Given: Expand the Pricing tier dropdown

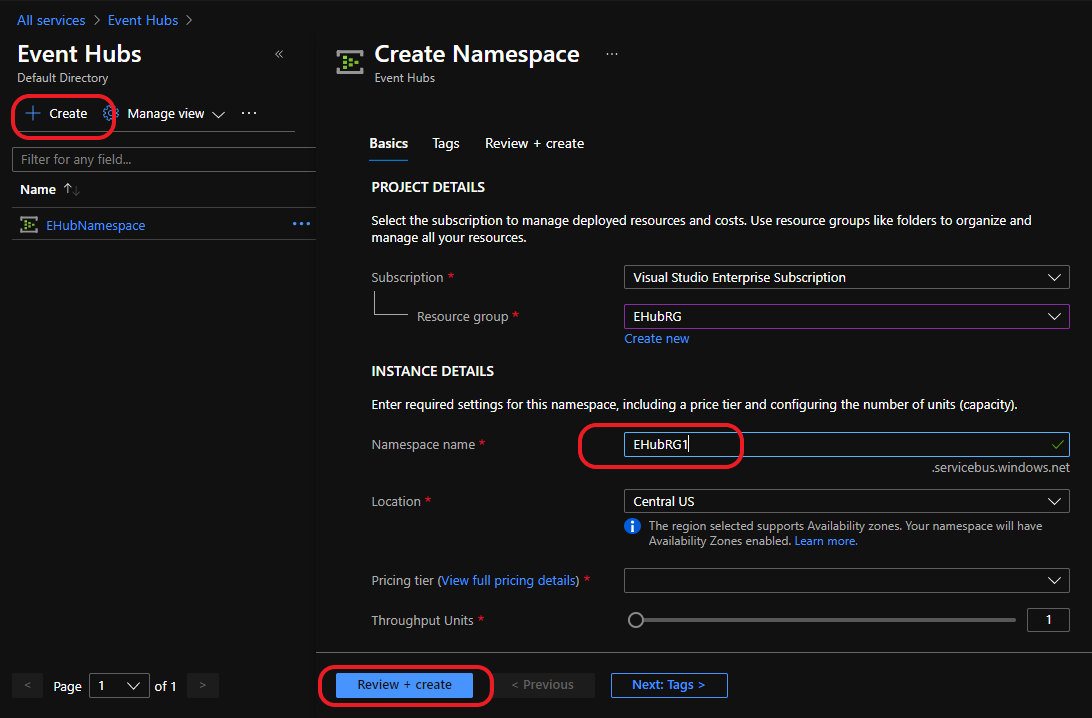Looking at the screenshot, I should click(846, 580).
